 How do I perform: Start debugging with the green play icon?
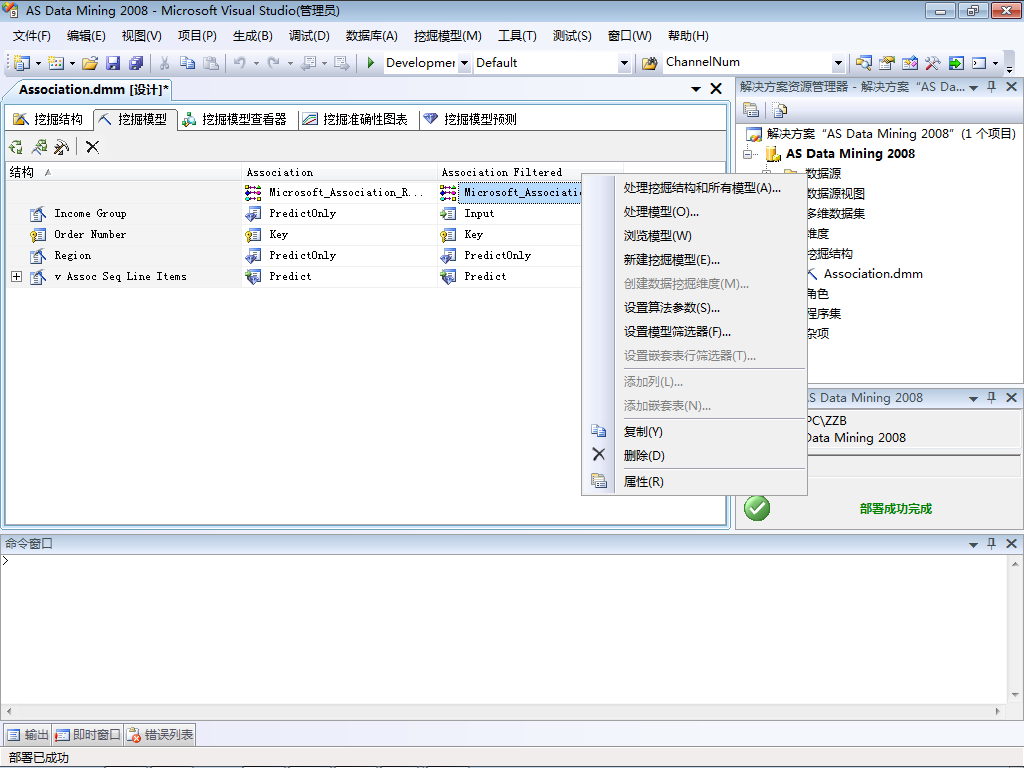(371, 63)
